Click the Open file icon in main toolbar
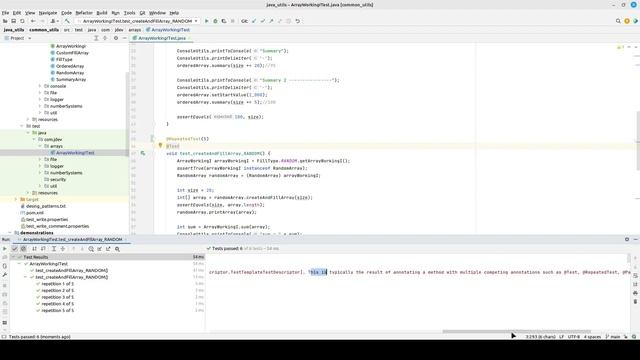This screenshot has height=360, width=640. tap(5, 21)
